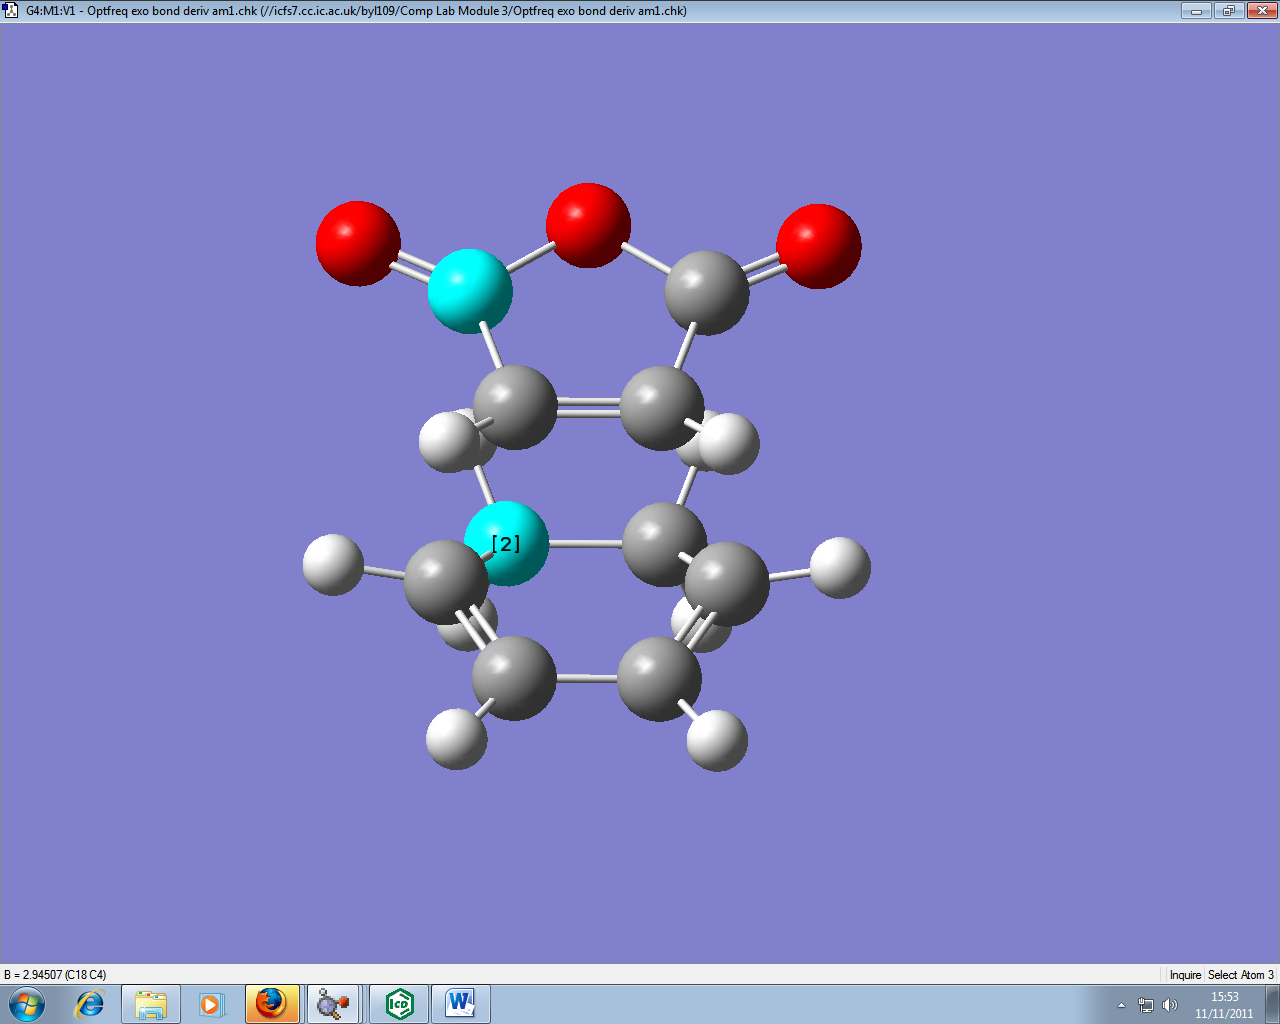Close the Optfreq exo bond deriv window
Viewport: 1280px width, 1024px height.
1260,11
